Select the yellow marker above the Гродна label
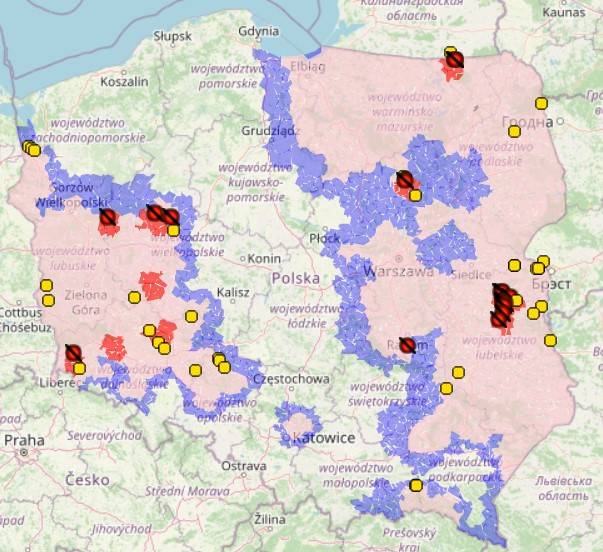 [x=541, y=103]
